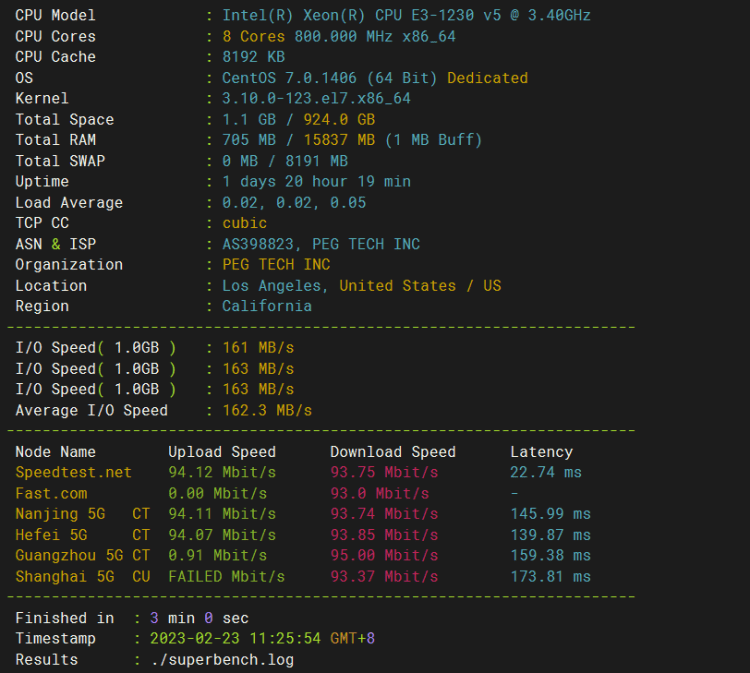
Task: Click the CentOS 7.0.1406 OS text
Action: [x=332, y=78]
